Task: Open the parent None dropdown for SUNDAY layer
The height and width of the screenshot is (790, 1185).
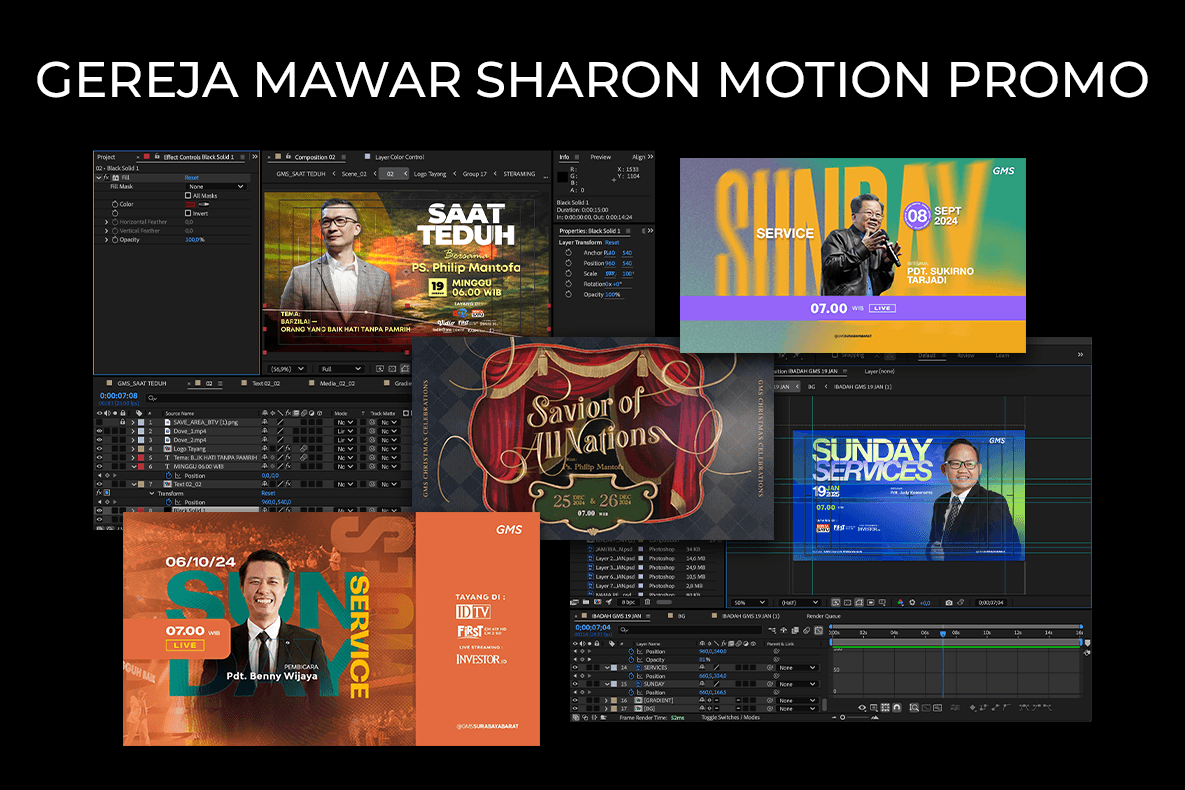Action: pos(797,683)
